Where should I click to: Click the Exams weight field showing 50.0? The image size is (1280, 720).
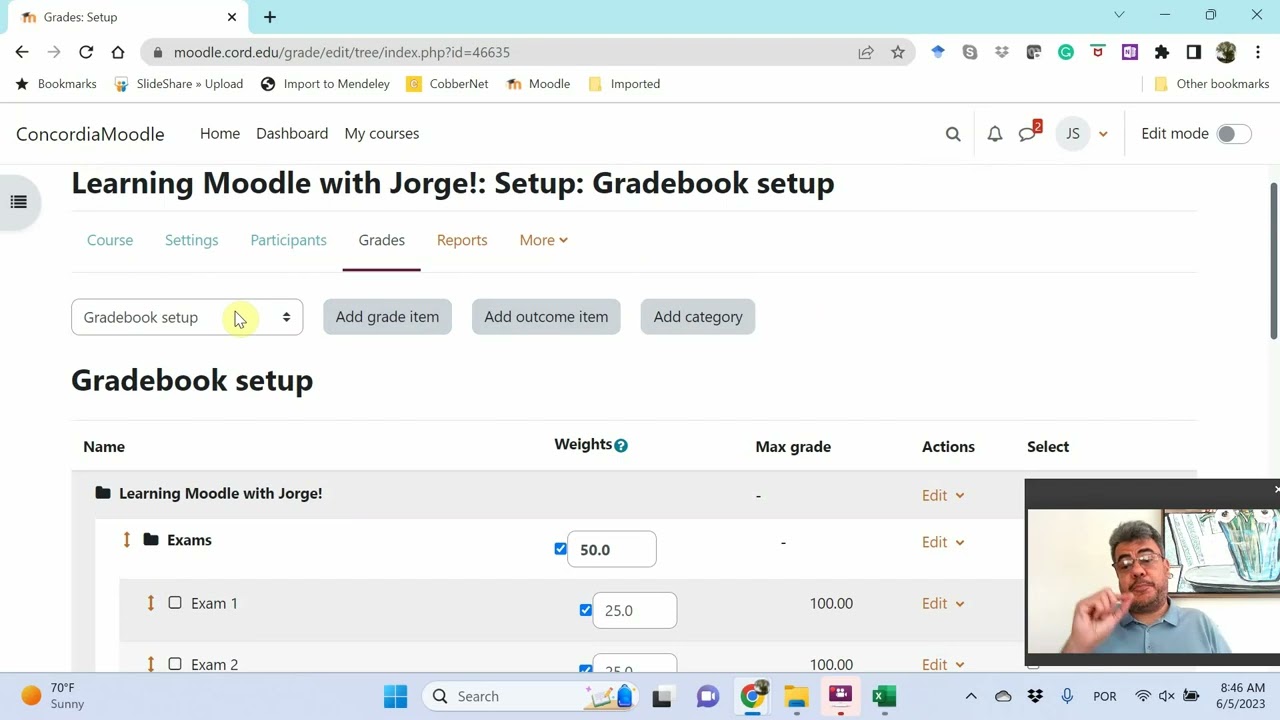coord(612,549)
